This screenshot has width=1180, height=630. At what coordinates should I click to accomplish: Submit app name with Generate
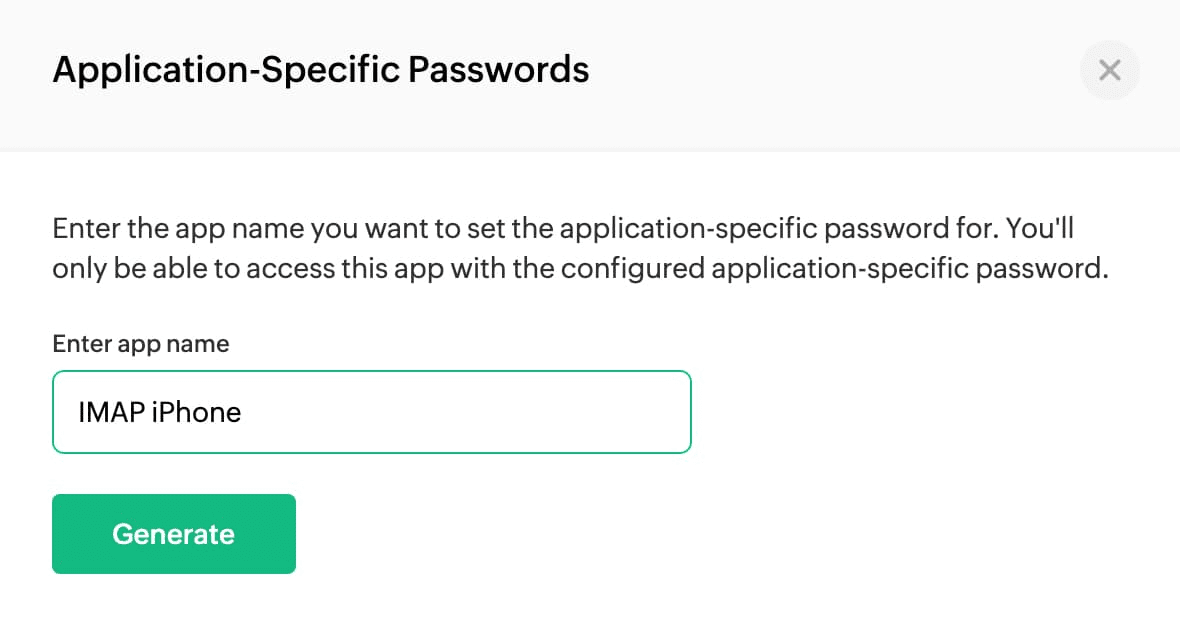click(x=173, y=534)
